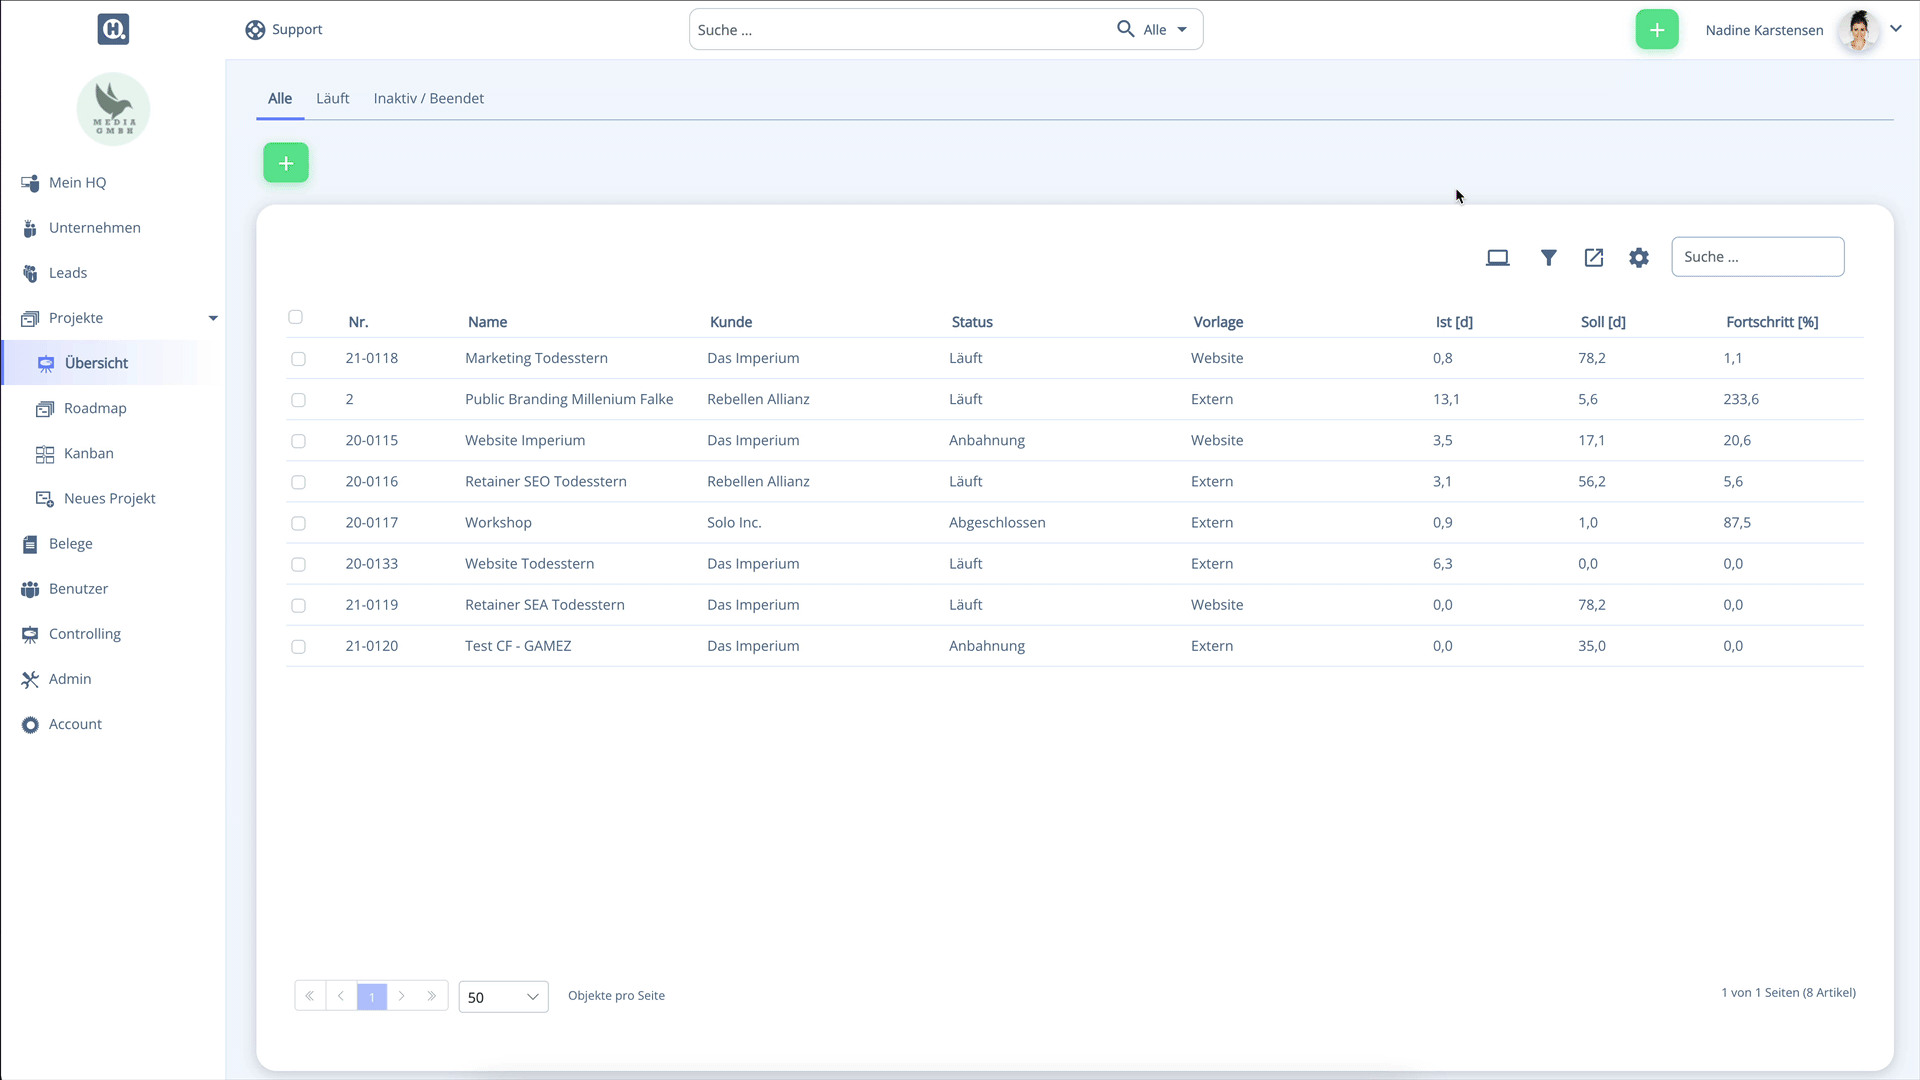This screenshot has height=1080, width=1920.
Task: Click the global search magnifier icon
Action: coord(1125,29)
